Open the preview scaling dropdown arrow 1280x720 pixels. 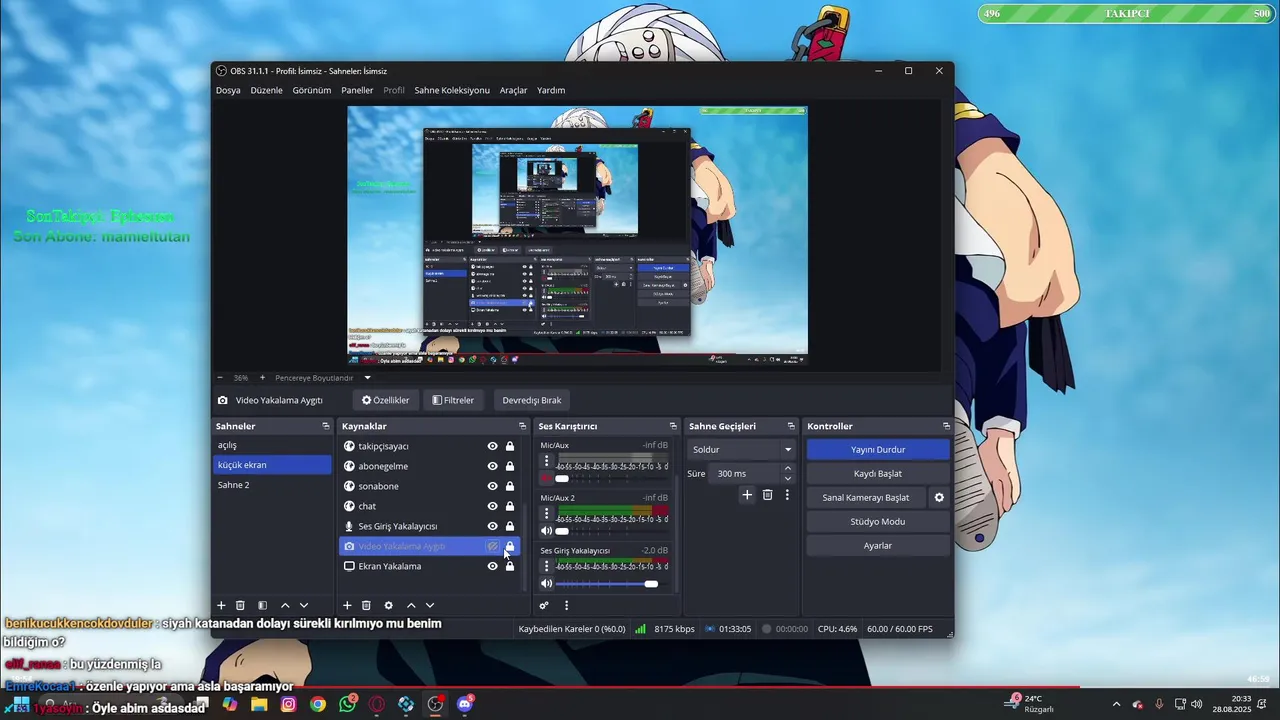point(367,378)
